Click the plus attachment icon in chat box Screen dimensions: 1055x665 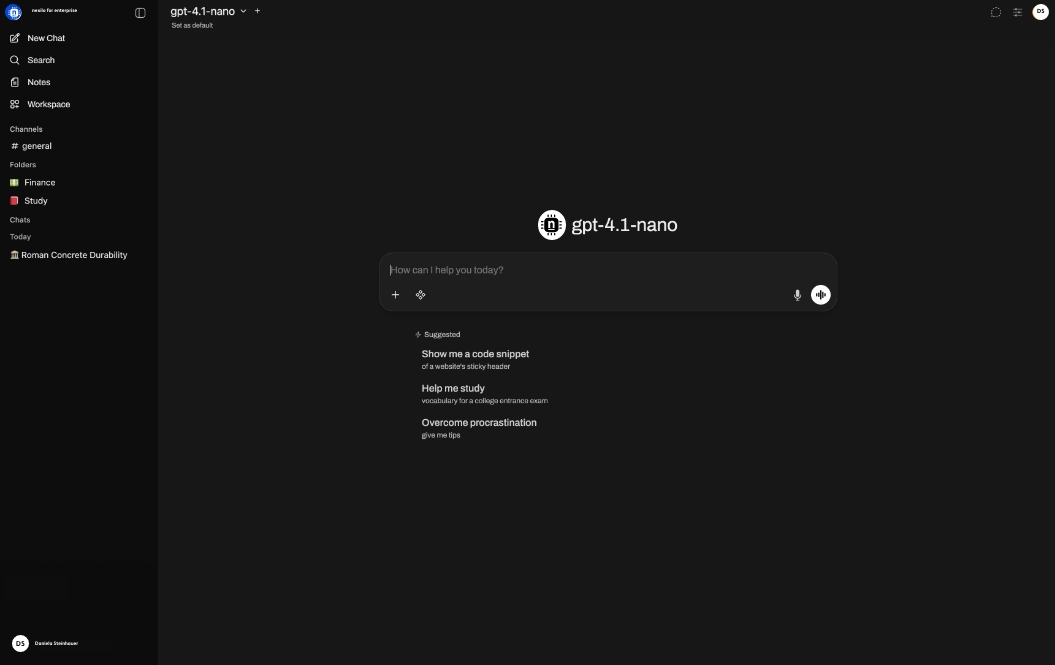tap(395, 295)
